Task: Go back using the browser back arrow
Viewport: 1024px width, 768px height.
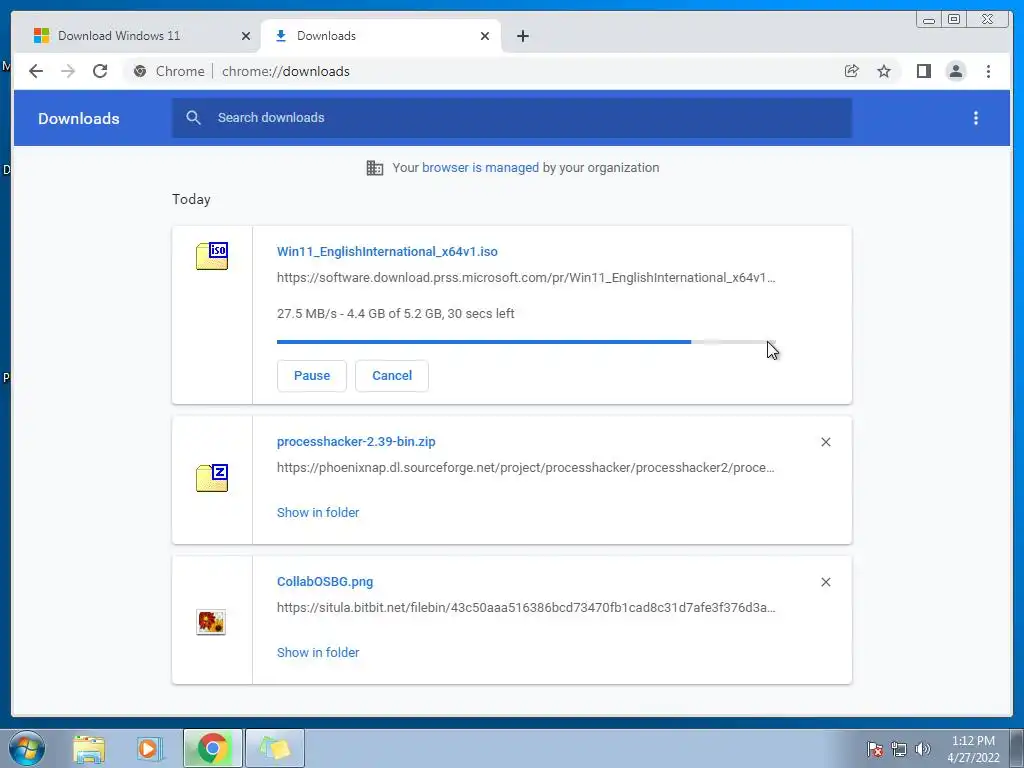Action: tap(36, 71)
